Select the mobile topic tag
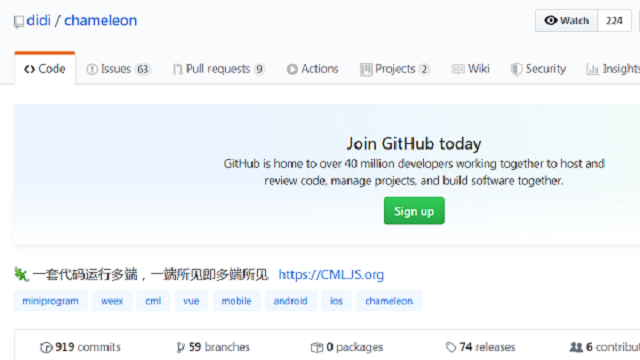640x360 pixels. [236, 301]
